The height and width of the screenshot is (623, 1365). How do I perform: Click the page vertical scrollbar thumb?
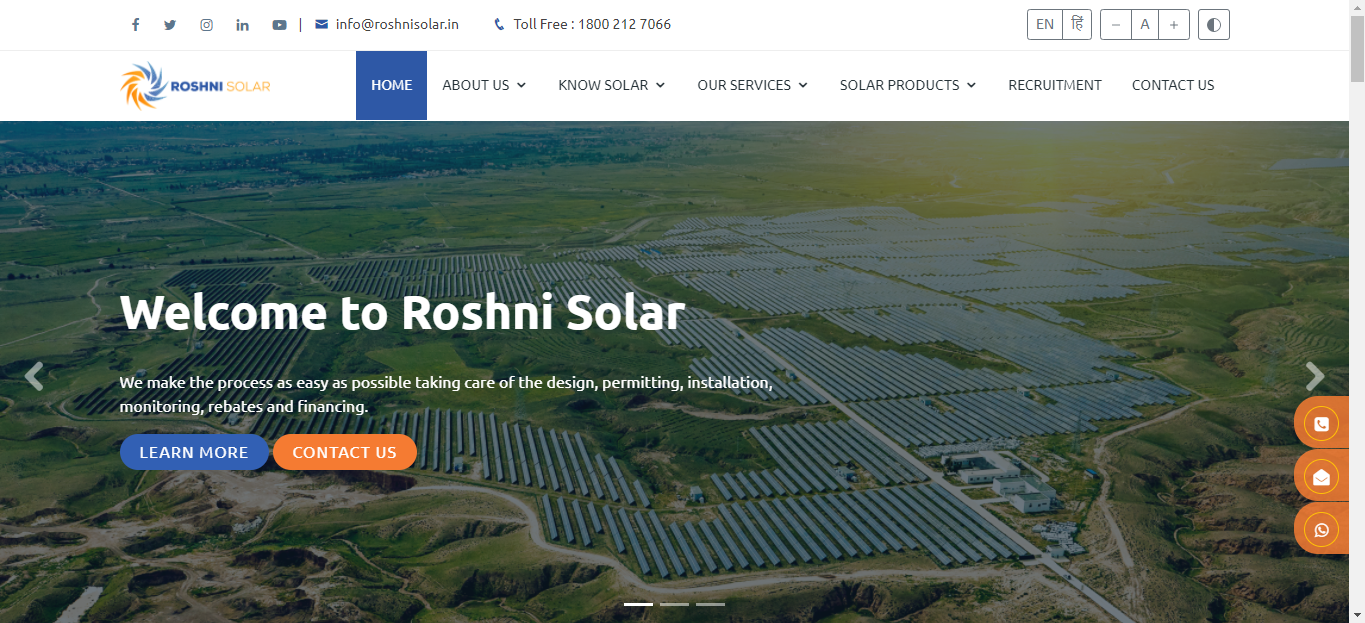(x=1357, y=50)
